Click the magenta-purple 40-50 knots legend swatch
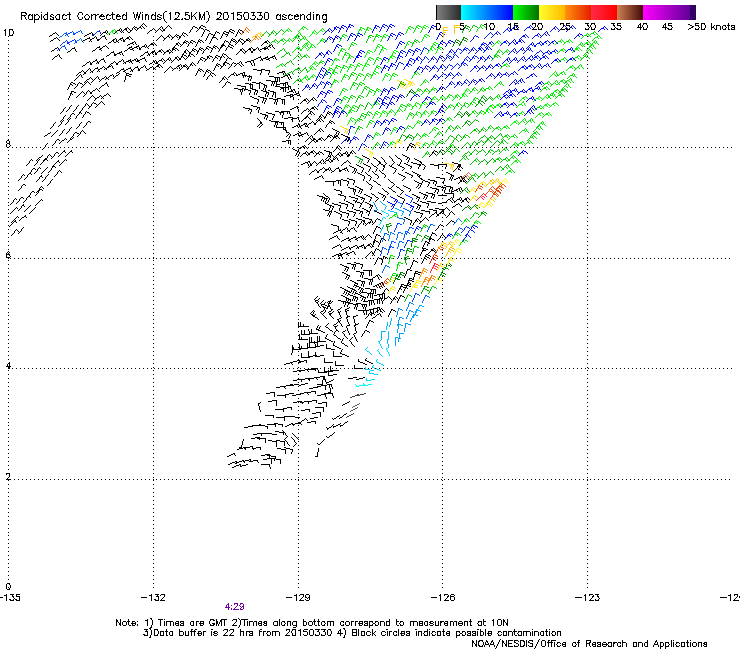 point(669,12)
